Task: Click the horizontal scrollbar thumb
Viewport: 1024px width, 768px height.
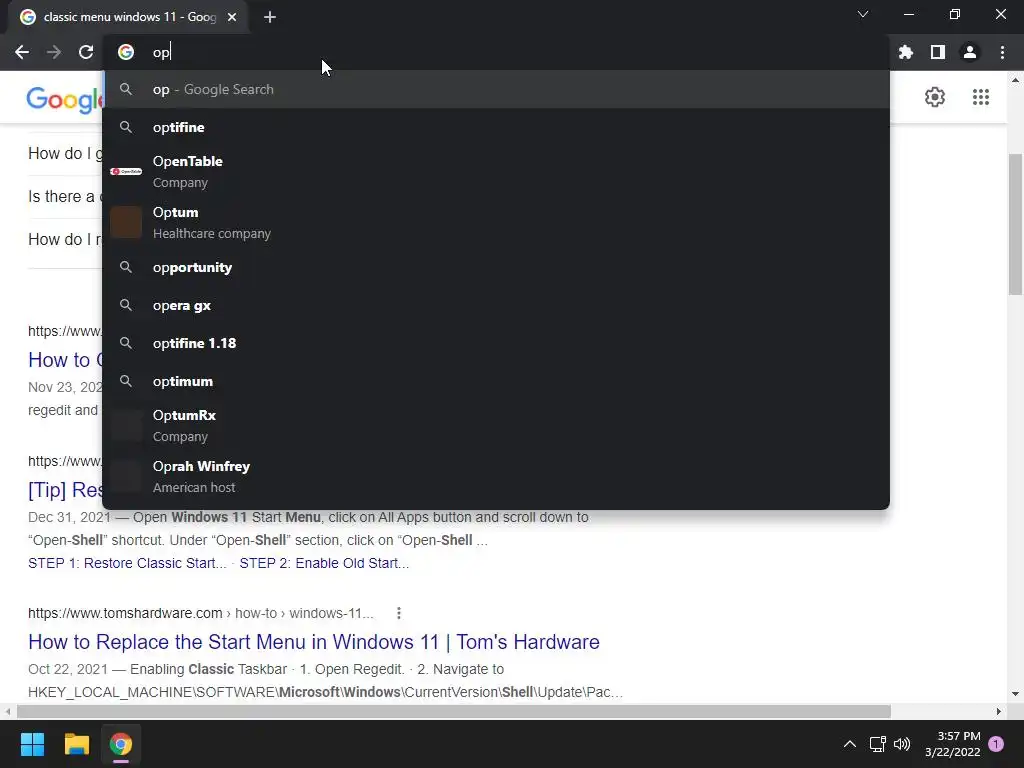Action: coord(454,711)
